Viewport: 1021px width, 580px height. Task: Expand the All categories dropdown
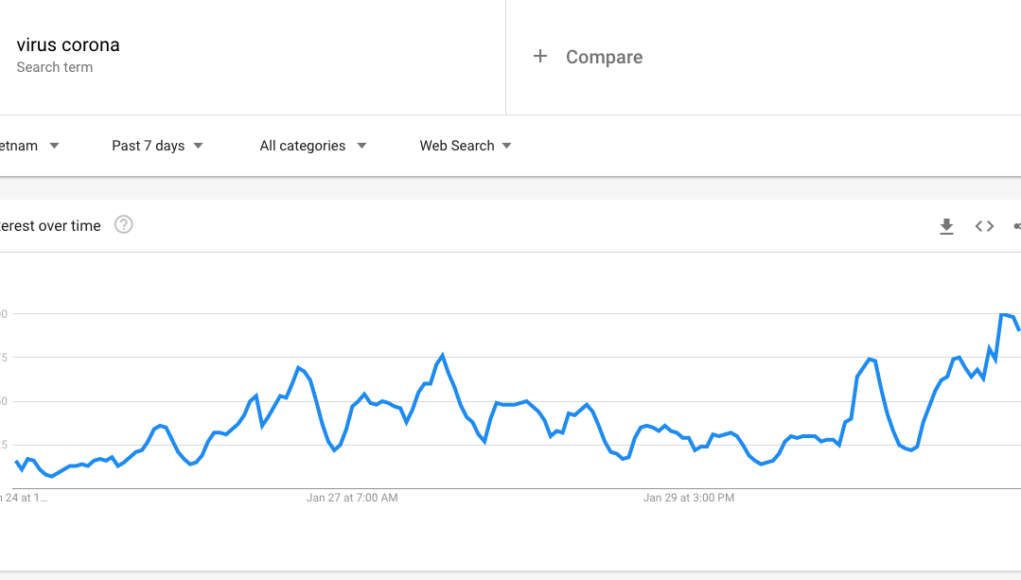click(x=313, y=146)
